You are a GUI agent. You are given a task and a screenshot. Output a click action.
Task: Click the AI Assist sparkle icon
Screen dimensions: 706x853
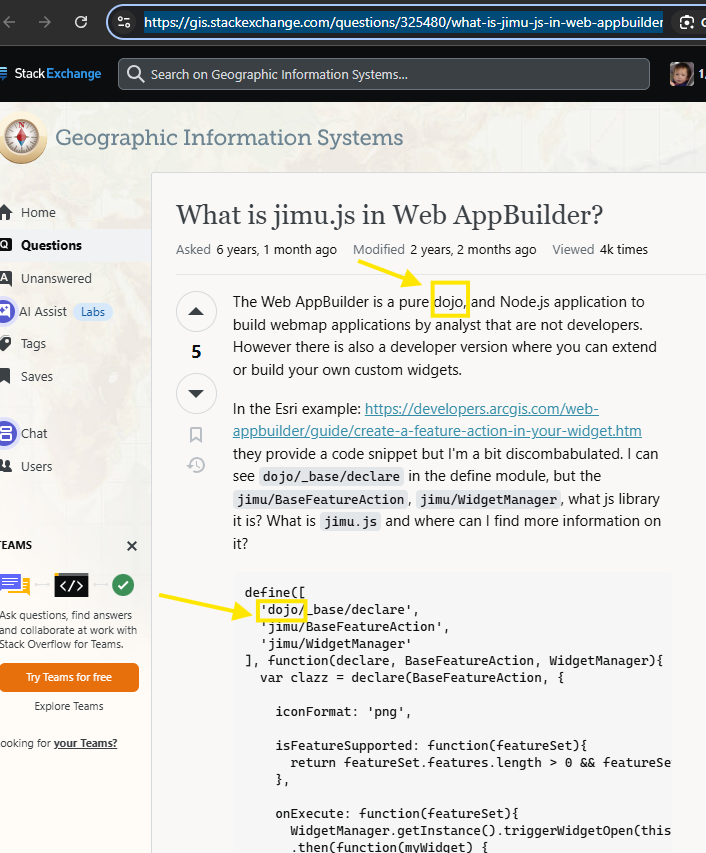coord(5,312)
